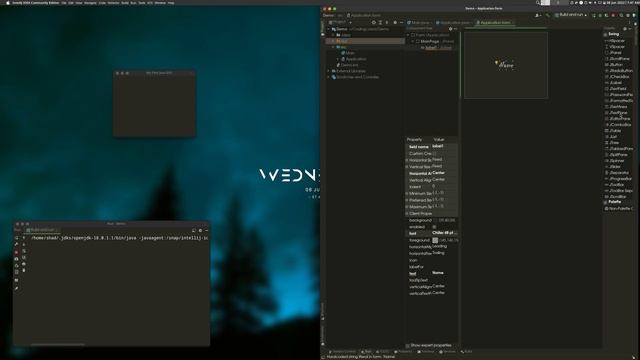The image size is (640, 360).
Task: Expand the Application node in the project tree
Action: click(338, 59)
